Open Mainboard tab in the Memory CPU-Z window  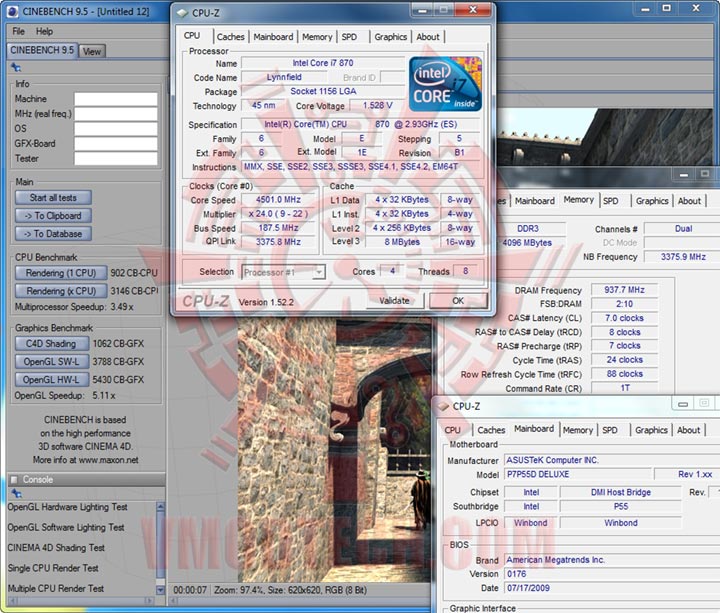534,201
